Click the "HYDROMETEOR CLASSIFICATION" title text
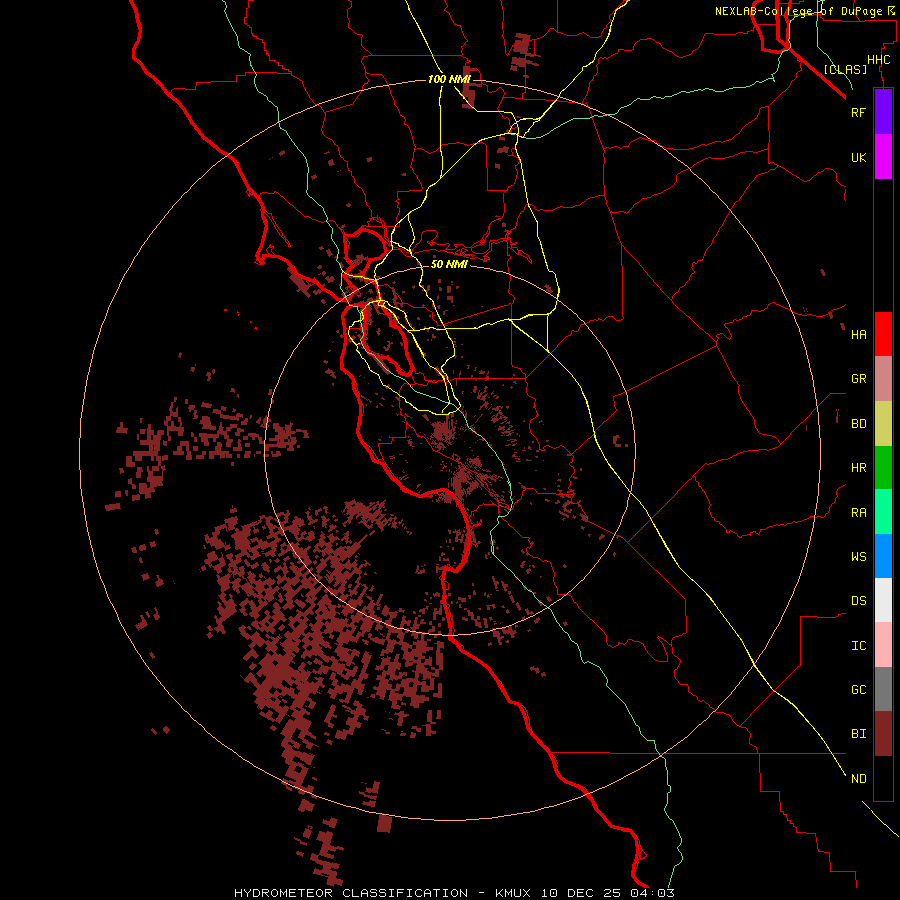900x900 pixels. 351,893
